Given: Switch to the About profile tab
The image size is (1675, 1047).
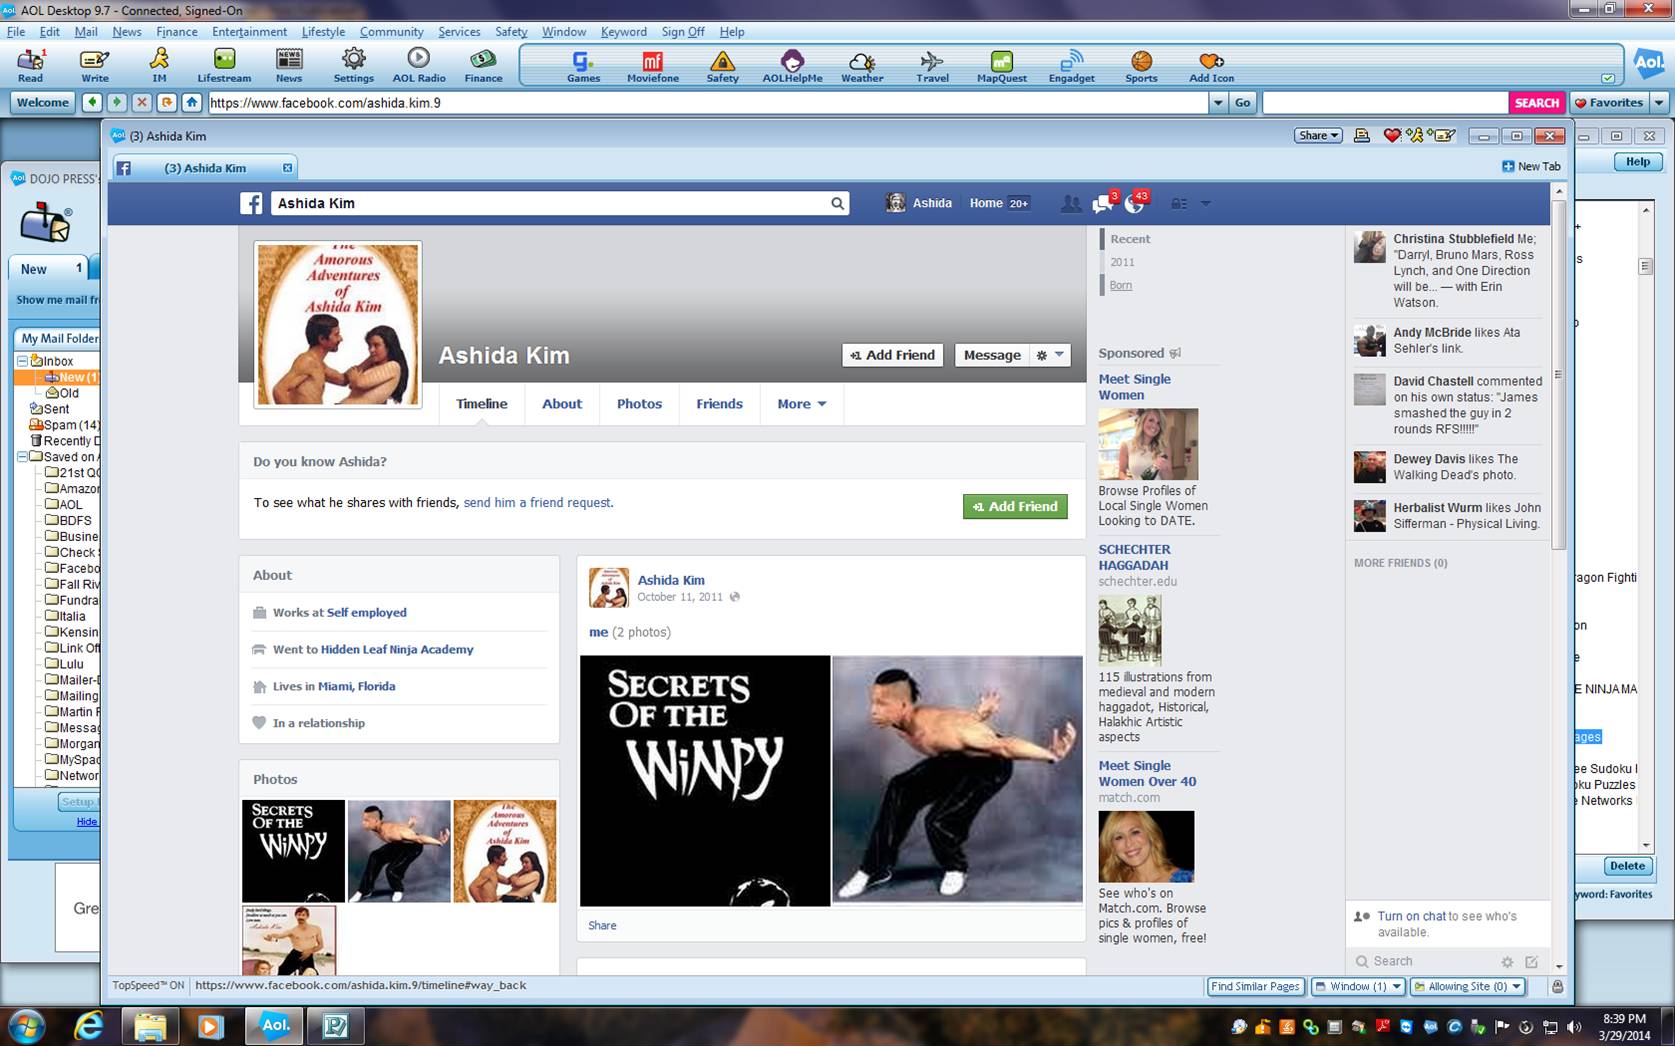Looking at the screenshot, I should (x=561, y=404).
